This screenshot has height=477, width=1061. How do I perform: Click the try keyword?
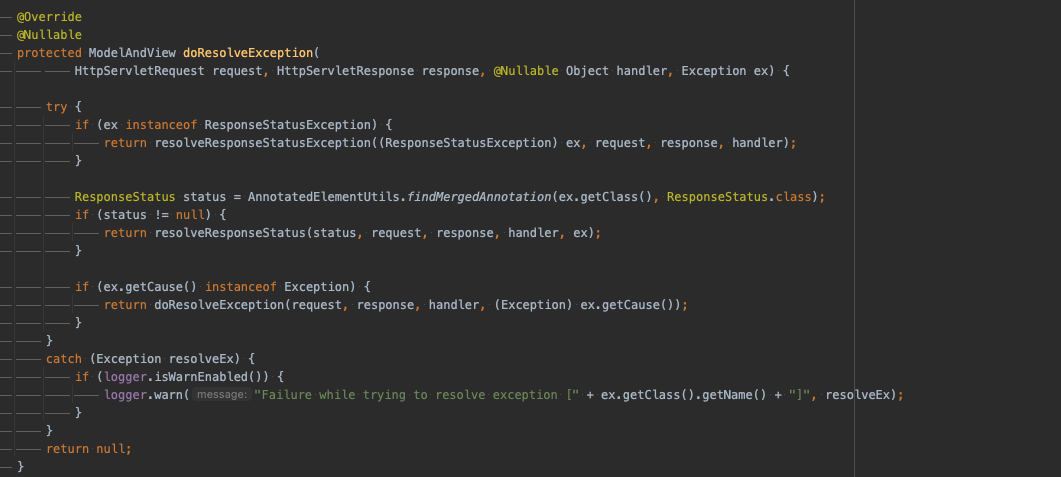point(56,107)
